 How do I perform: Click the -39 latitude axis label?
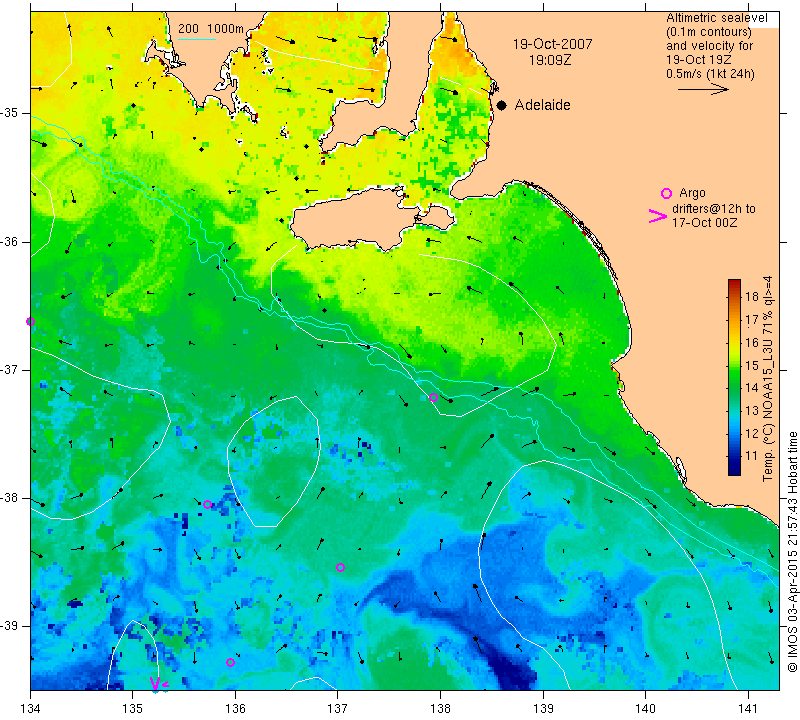tap(10, 626)
